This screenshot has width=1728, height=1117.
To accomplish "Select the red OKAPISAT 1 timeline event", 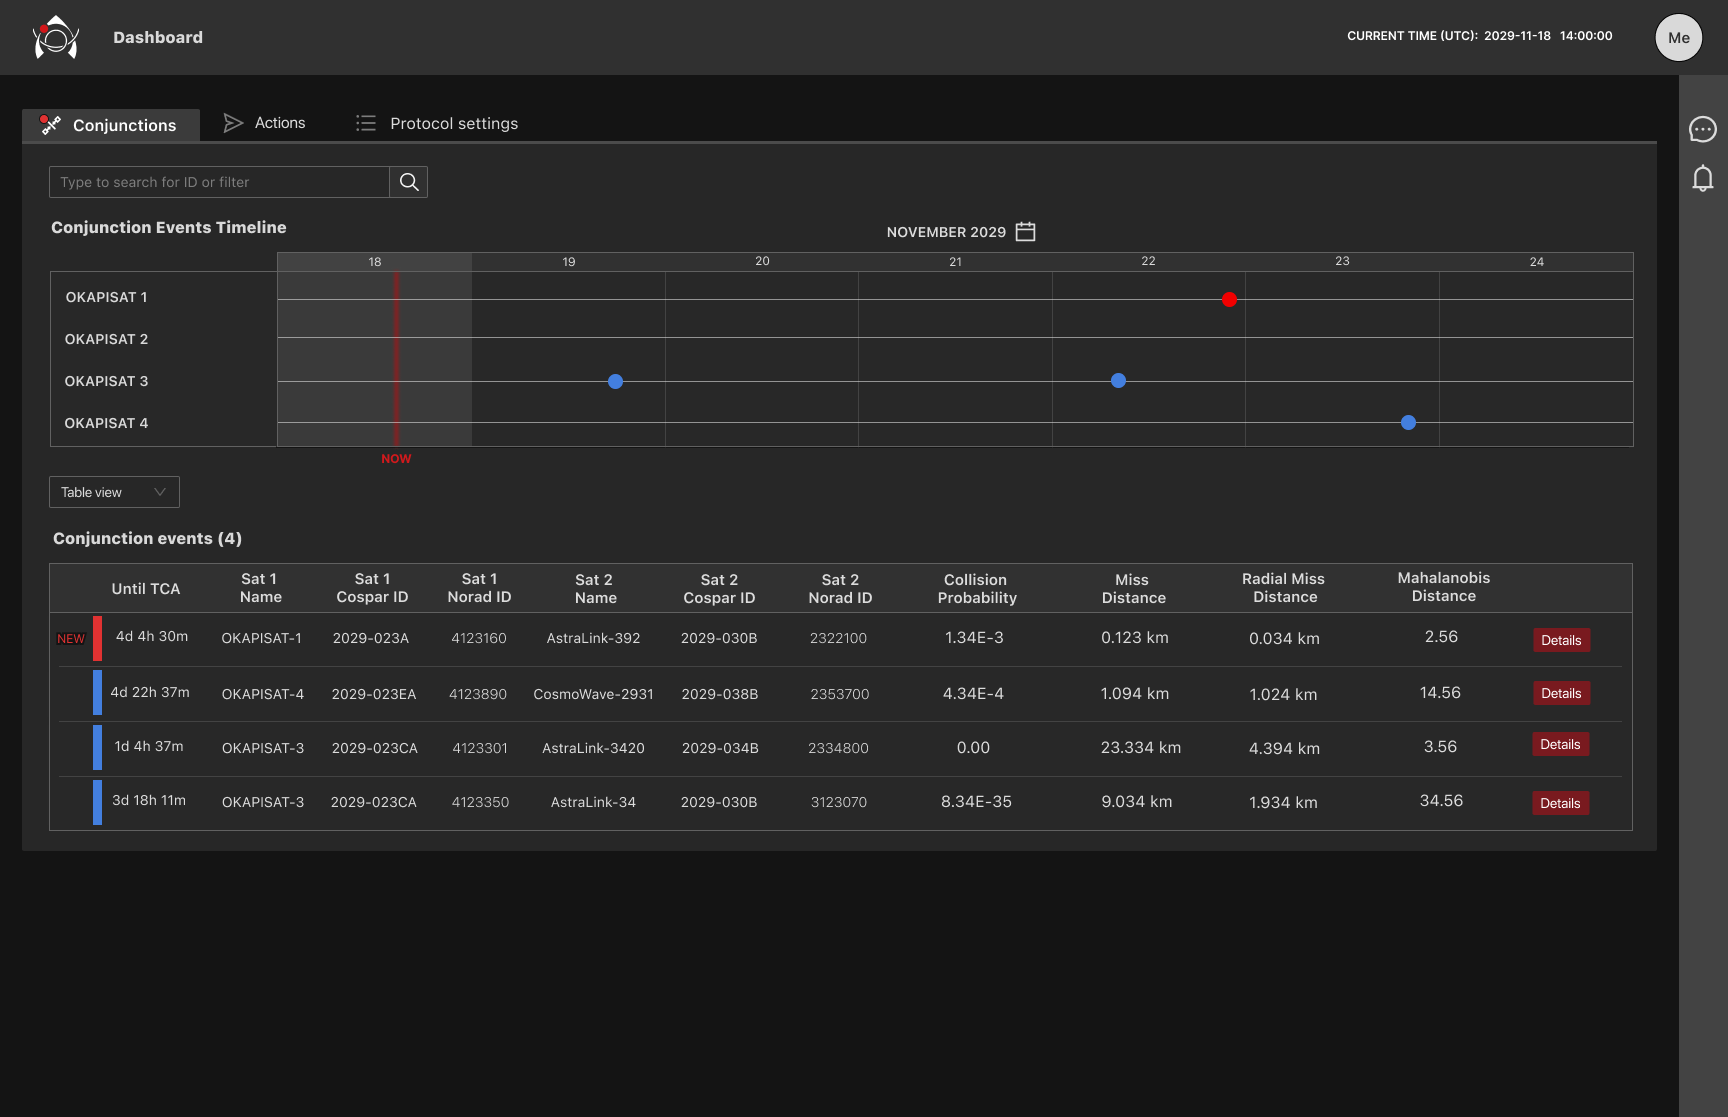I will 1229,299.
